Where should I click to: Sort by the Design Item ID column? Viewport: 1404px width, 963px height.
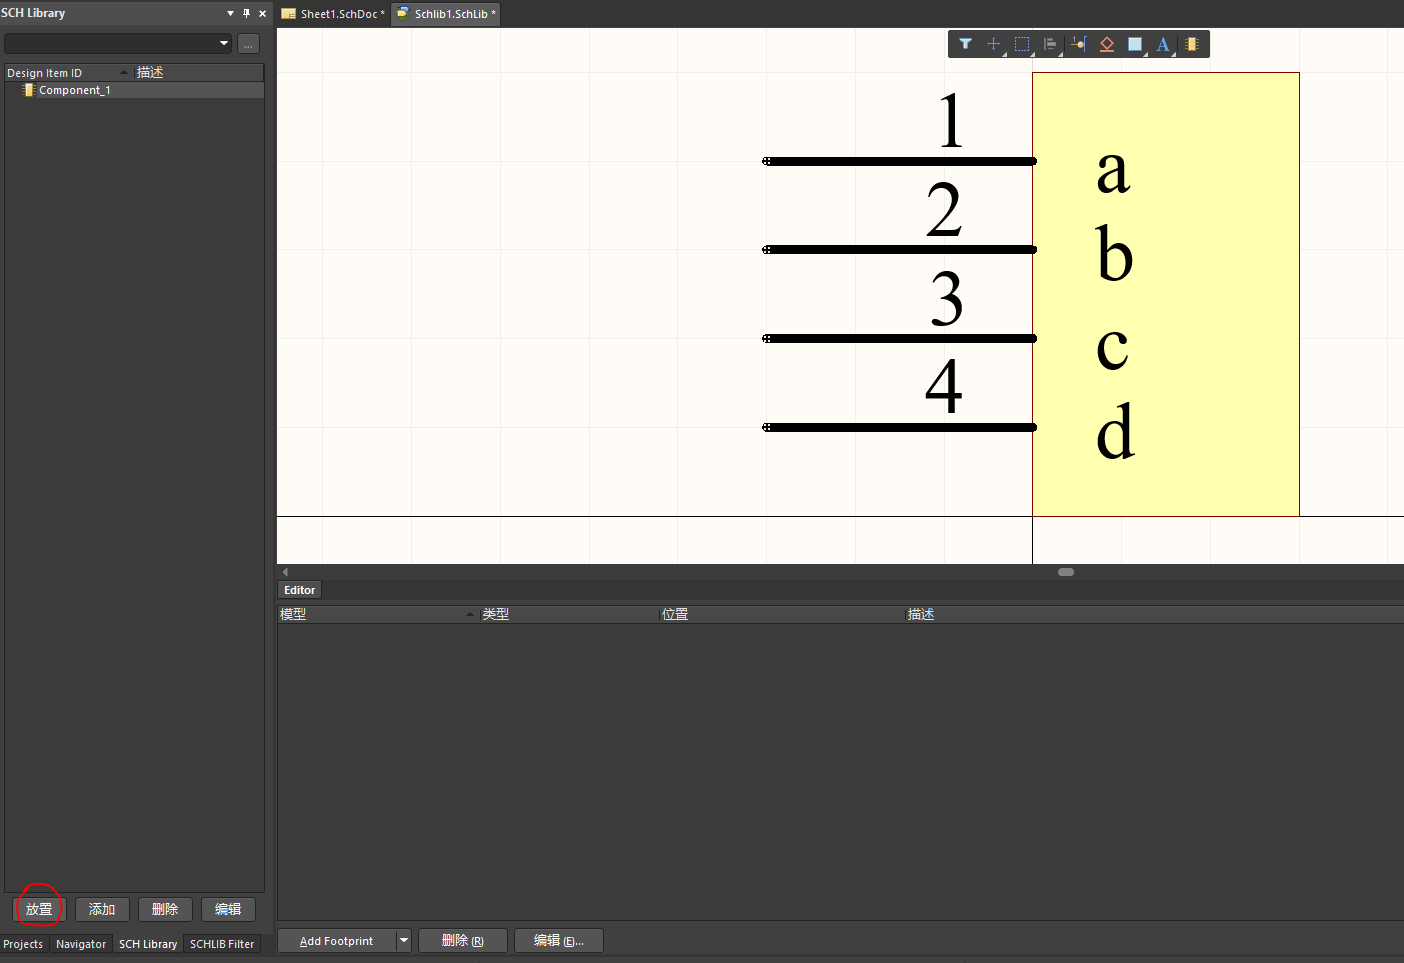click(x=69, y=72)
